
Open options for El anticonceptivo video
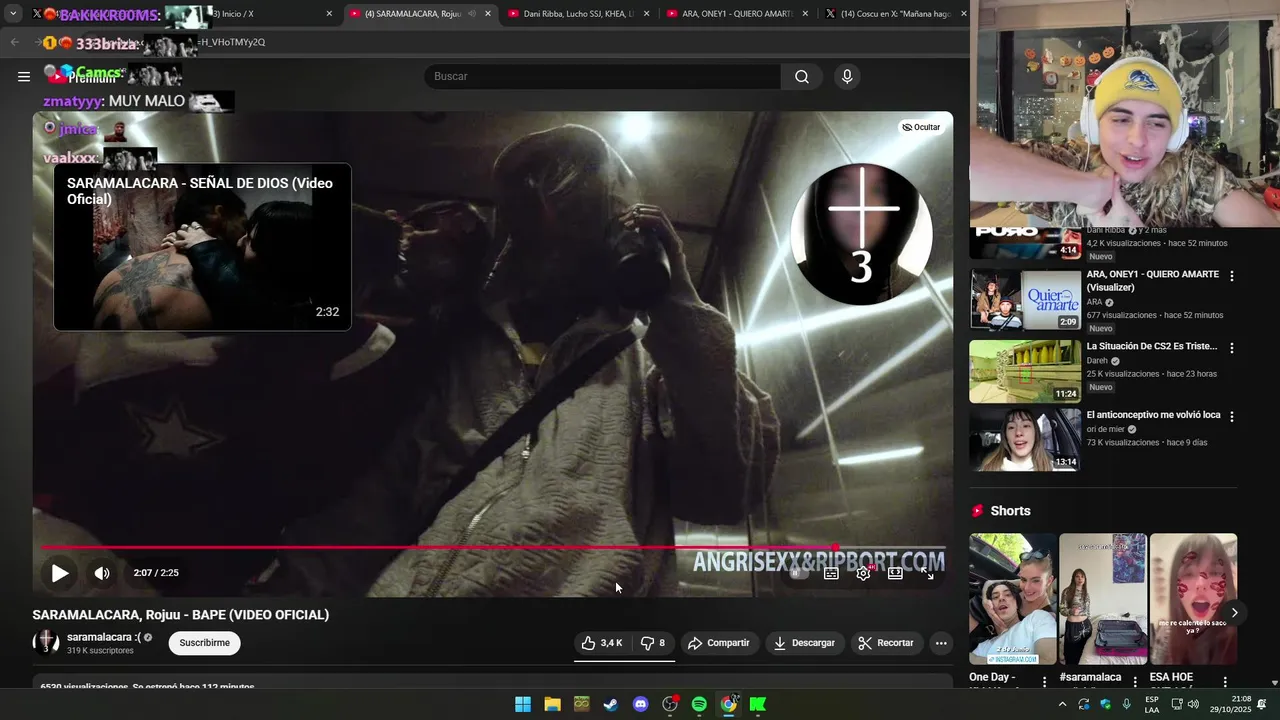(x=1232, y=416)
